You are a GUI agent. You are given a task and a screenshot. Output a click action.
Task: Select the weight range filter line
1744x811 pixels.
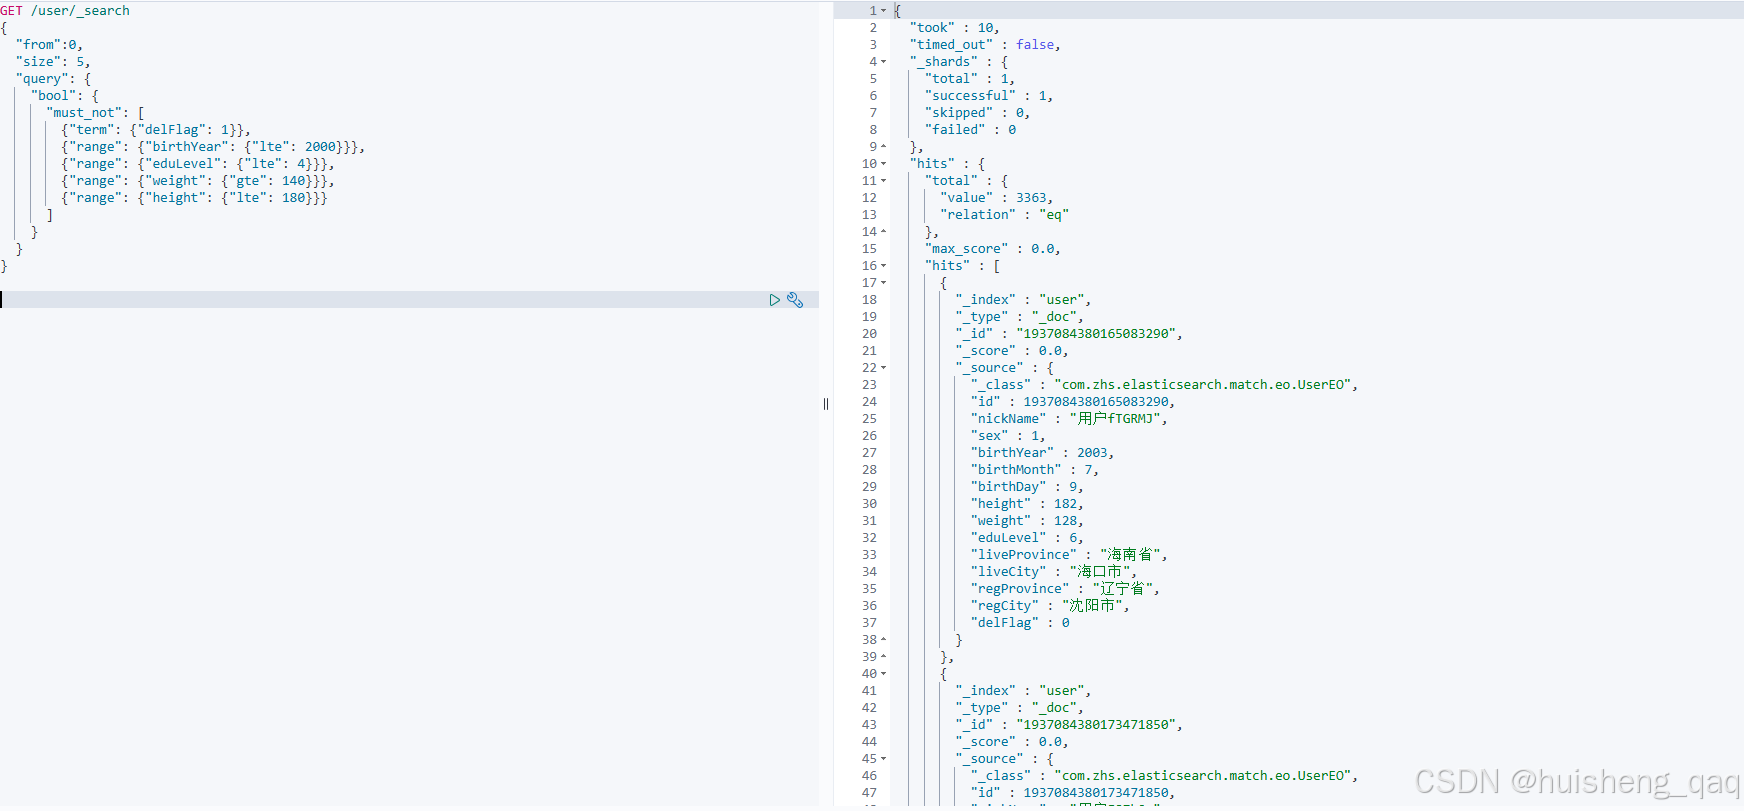[198, 181]
